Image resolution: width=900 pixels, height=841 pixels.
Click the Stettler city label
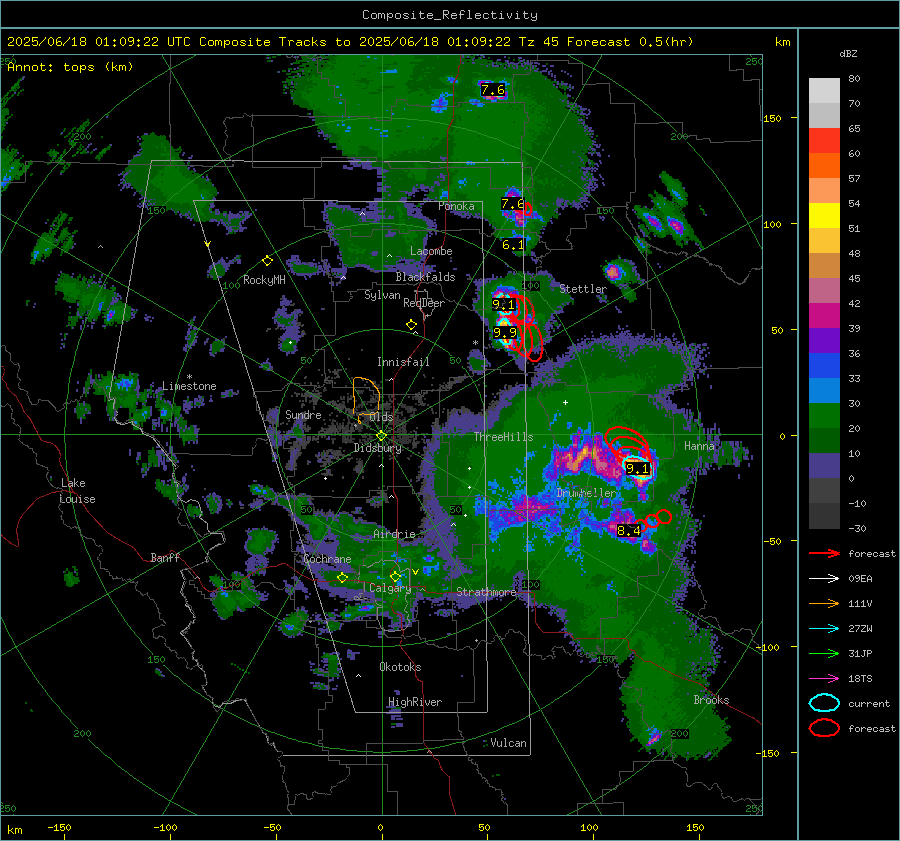[583, 289]
